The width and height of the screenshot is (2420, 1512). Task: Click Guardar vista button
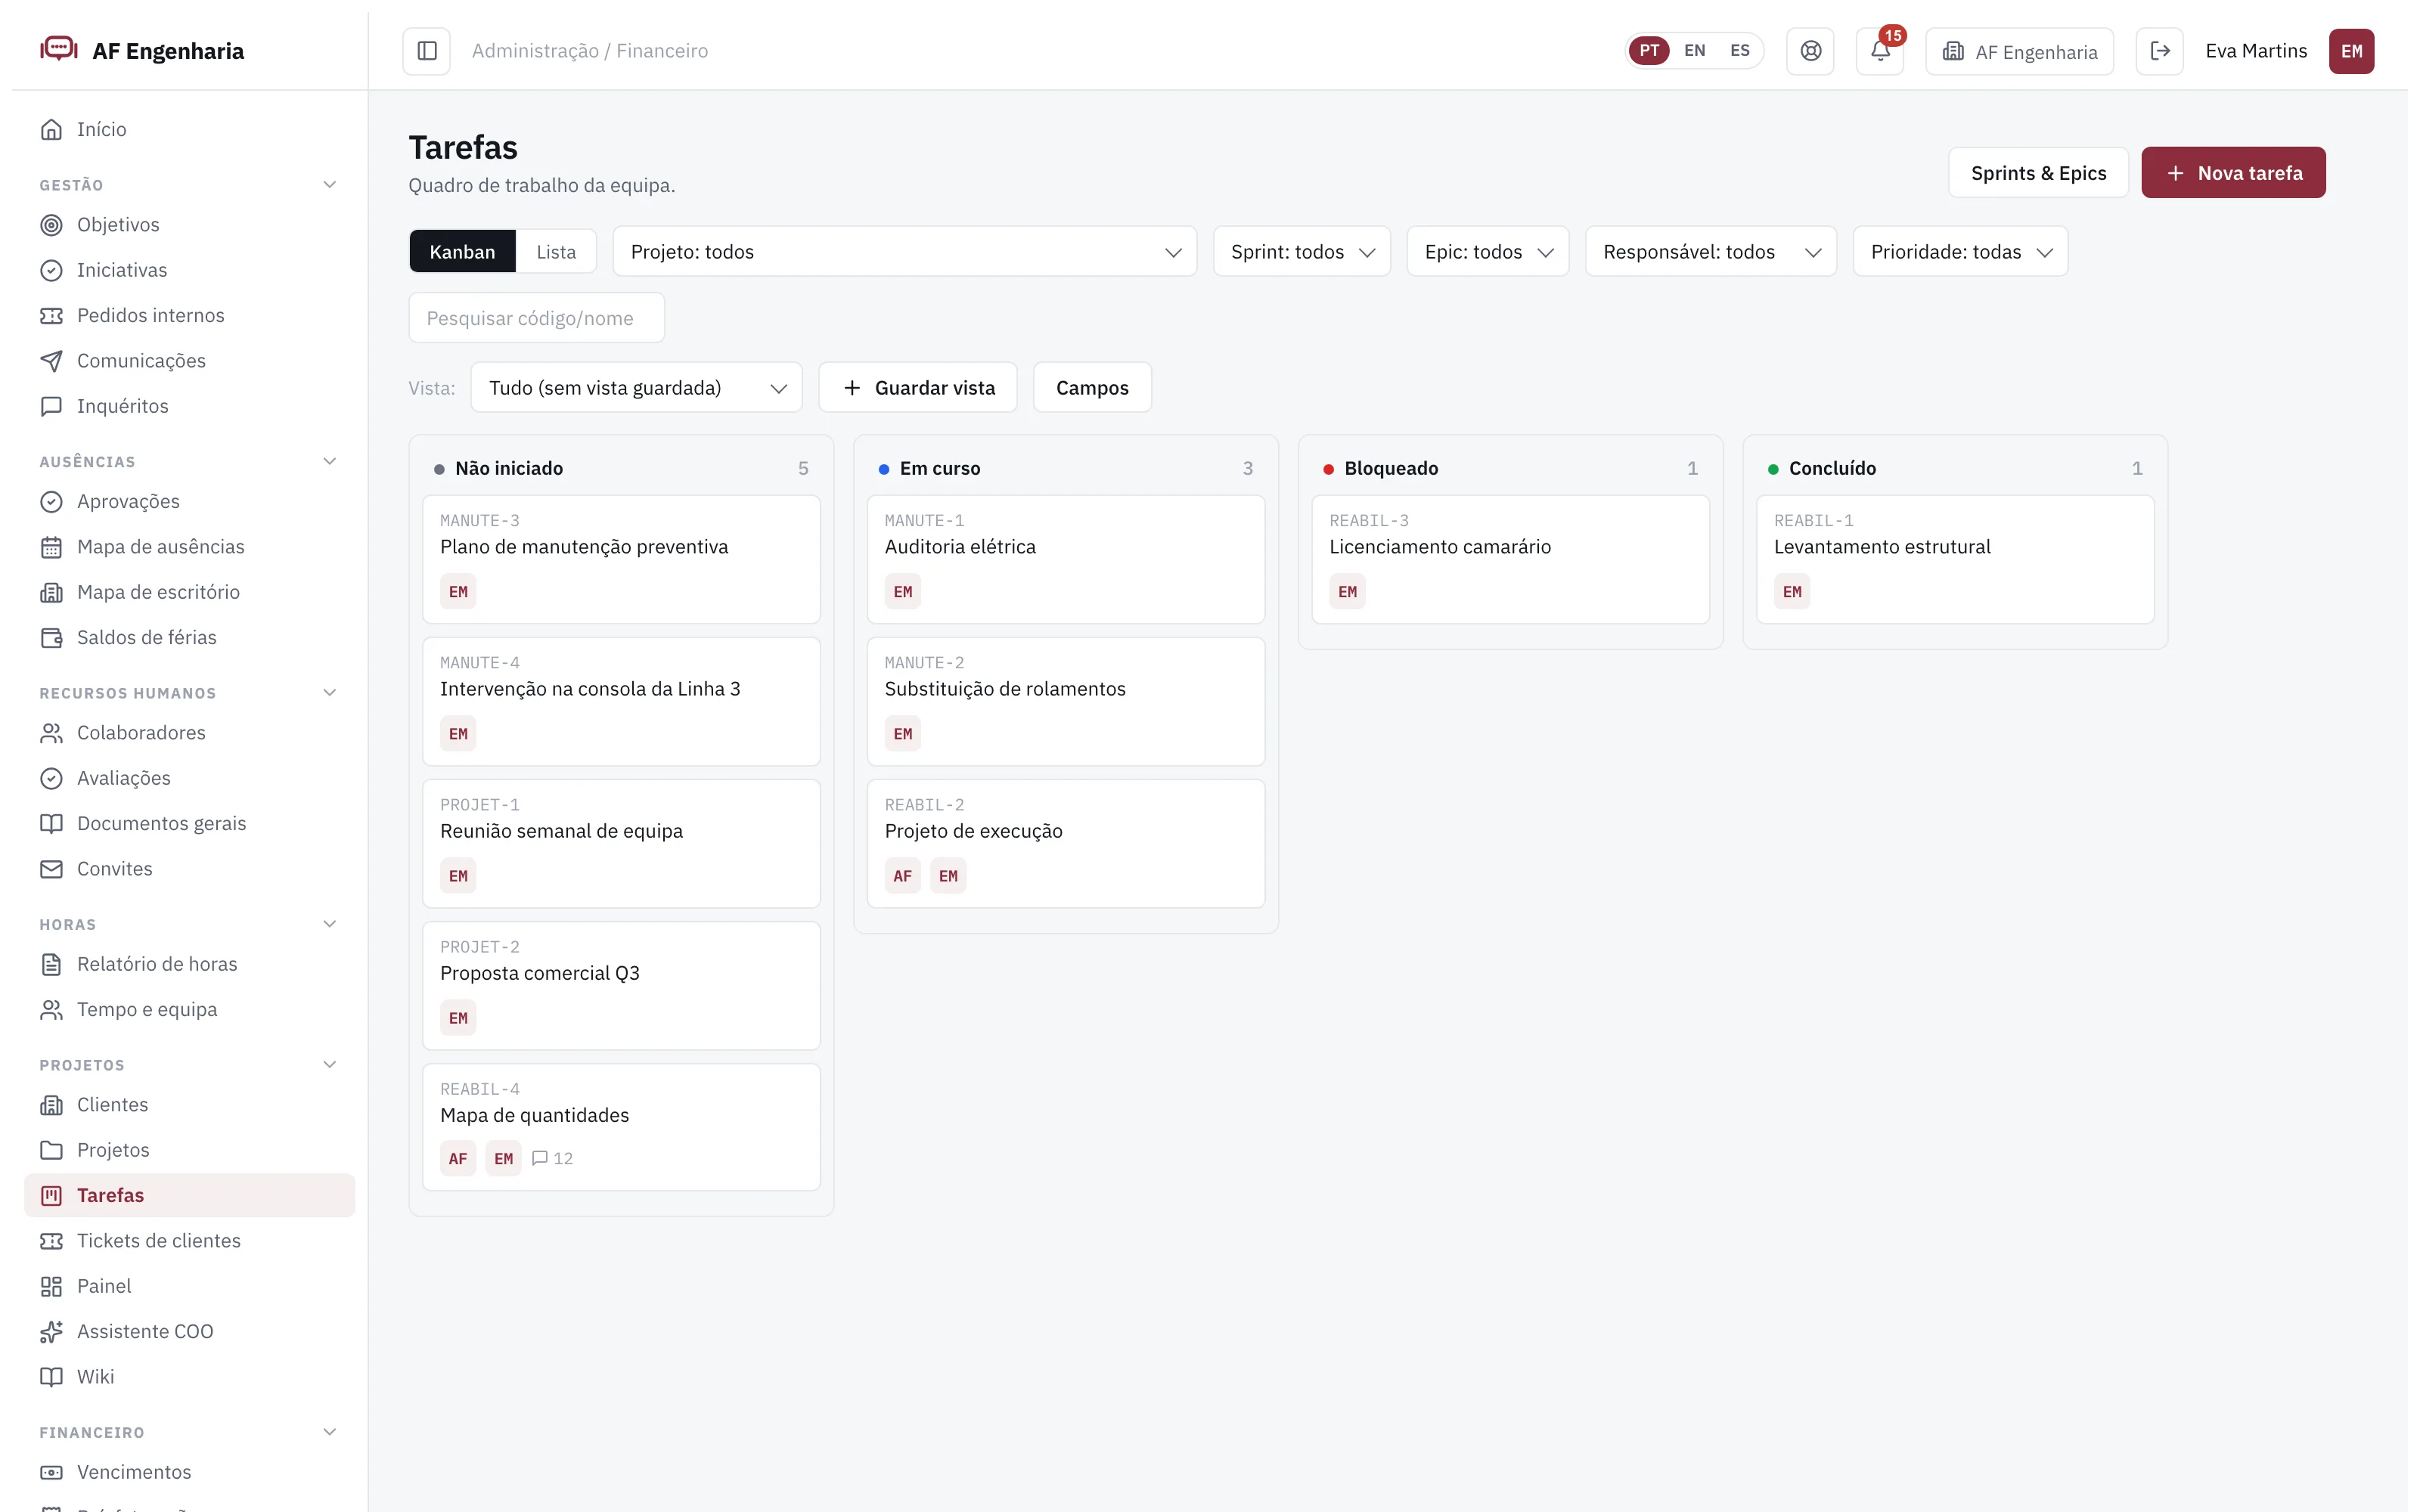tap(918, 388)
